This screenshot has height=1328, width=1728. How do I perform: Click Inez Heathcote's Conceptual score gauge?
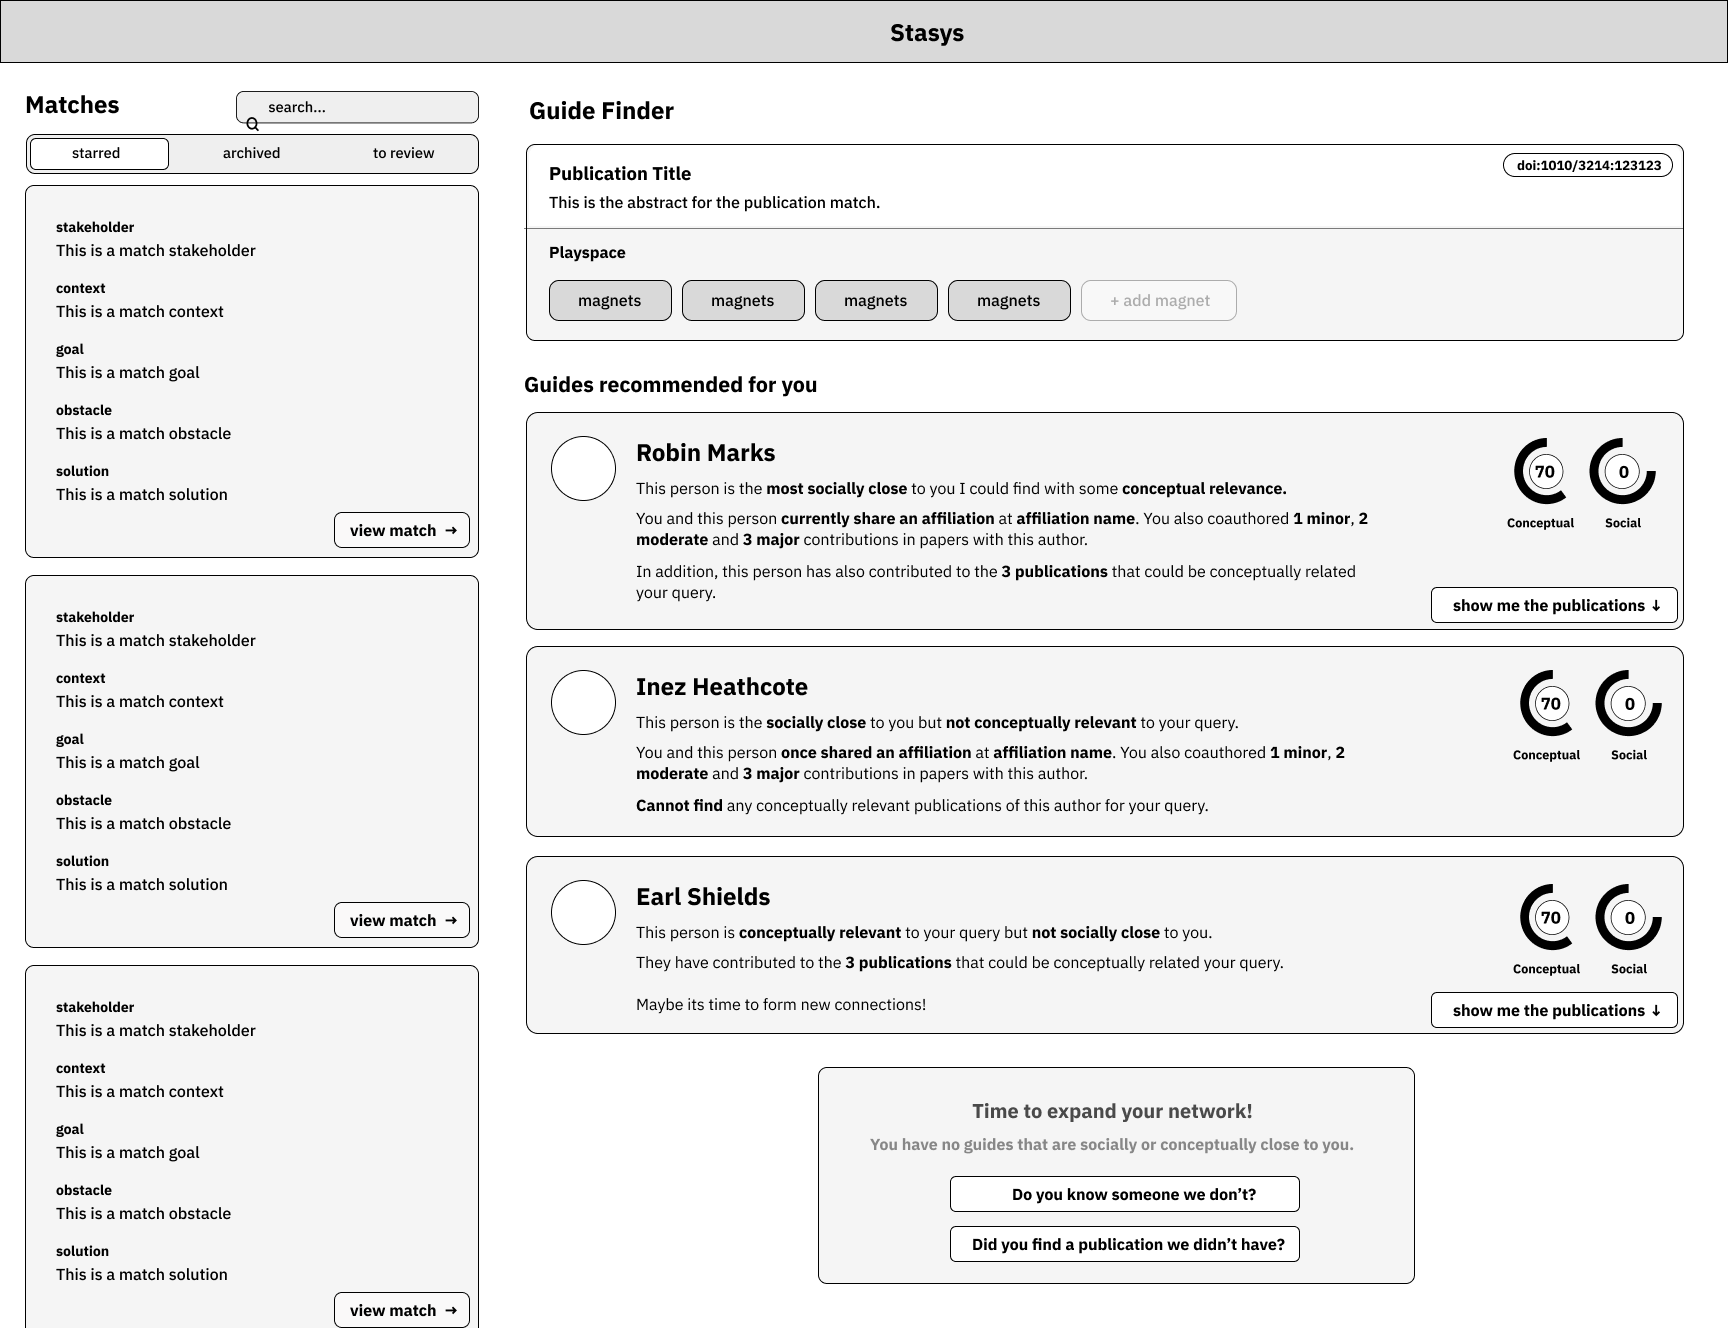tap(1551, 704)
